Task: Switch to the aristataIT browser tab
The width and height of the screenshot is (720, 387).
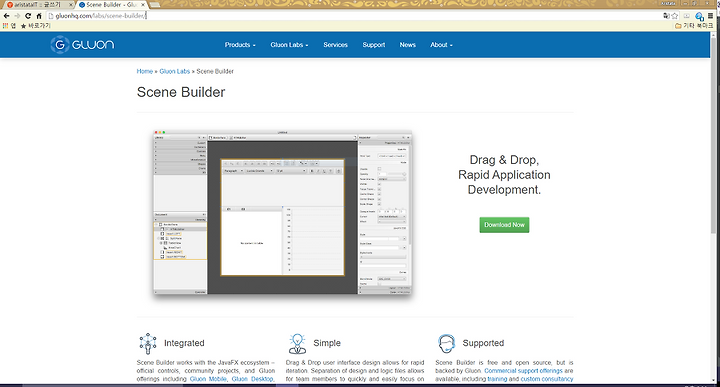Action: (x=39, y=5)
